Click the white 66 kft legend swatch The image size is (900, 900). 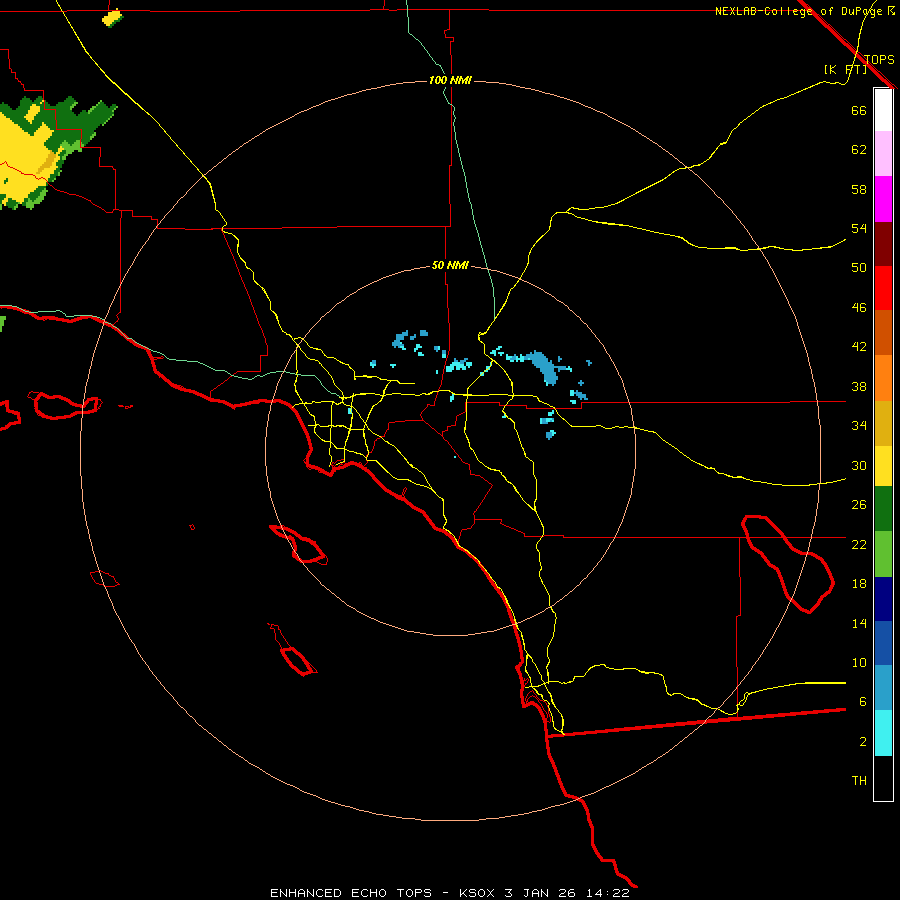click(x=883, y=110)
